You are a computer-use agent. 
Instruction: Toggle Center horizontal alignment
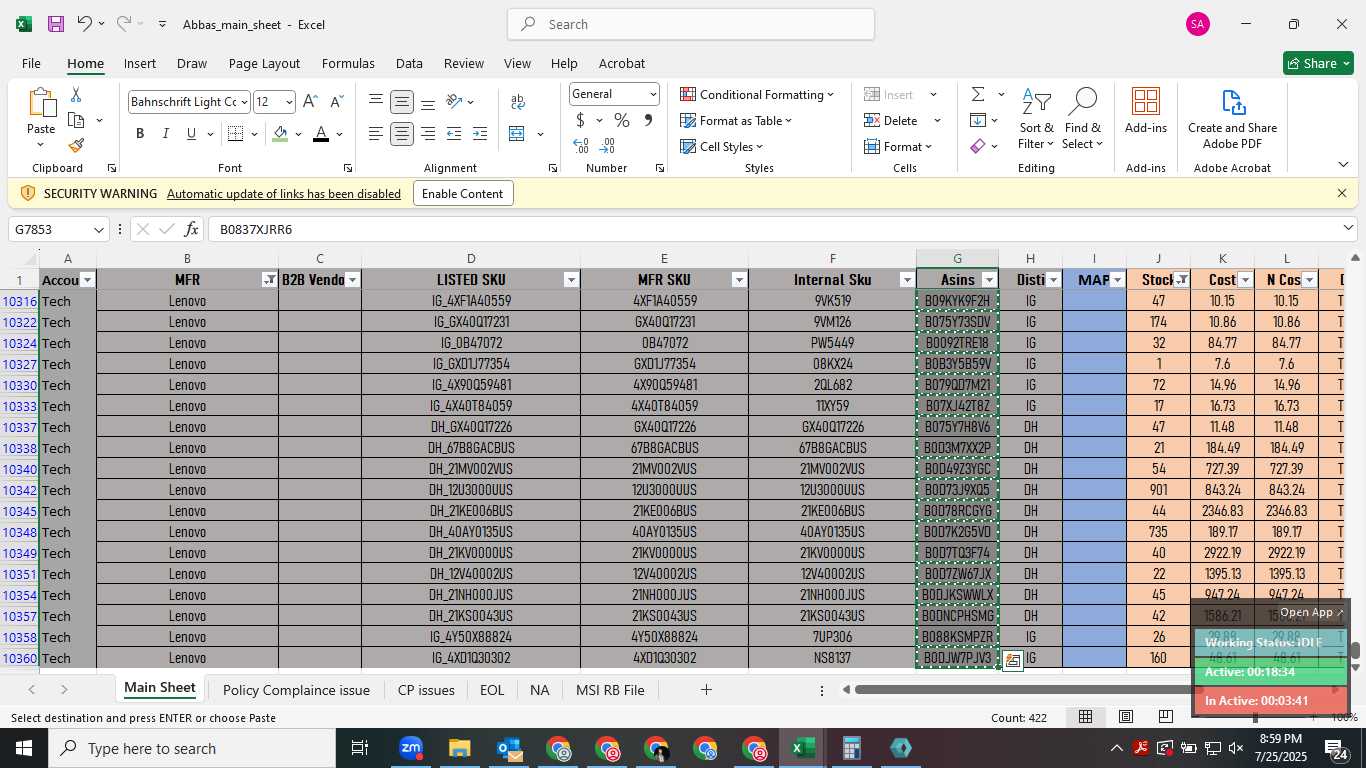pos(402,134)
